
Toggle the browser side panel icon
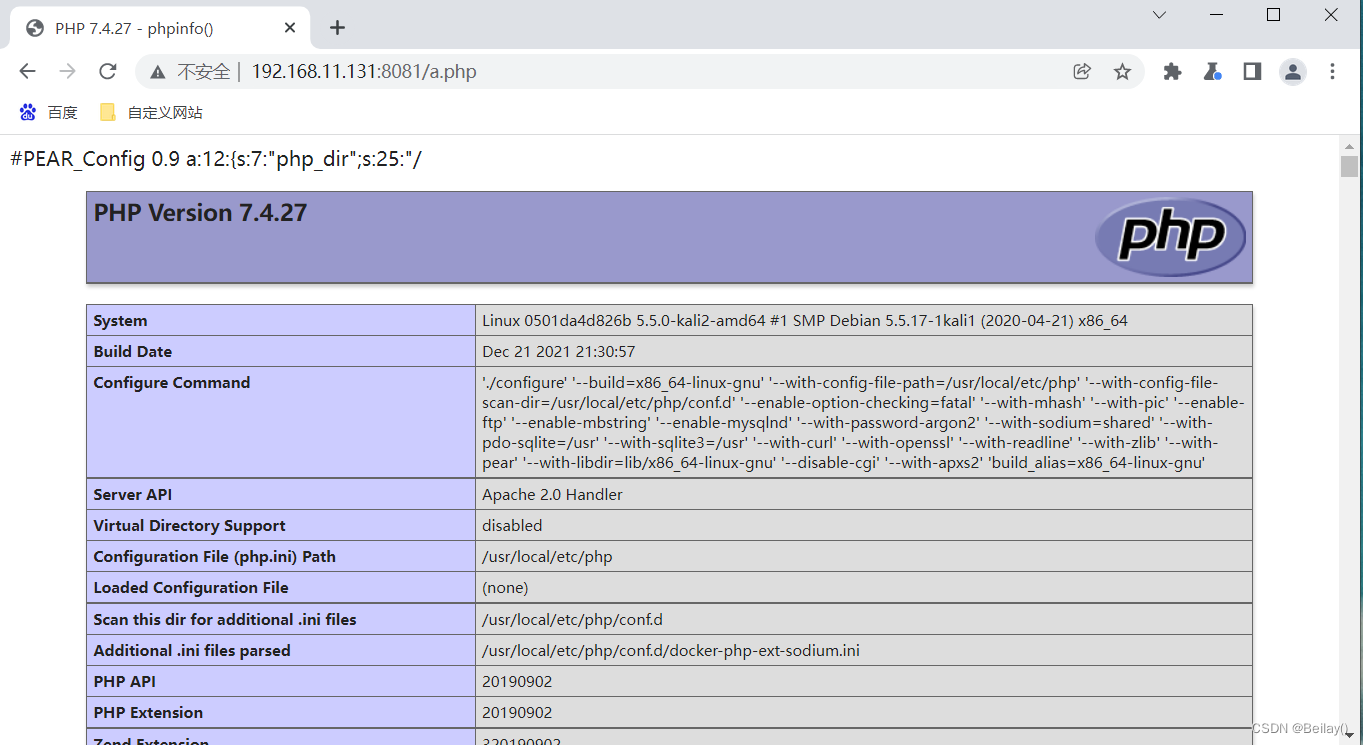[1252, 71]
